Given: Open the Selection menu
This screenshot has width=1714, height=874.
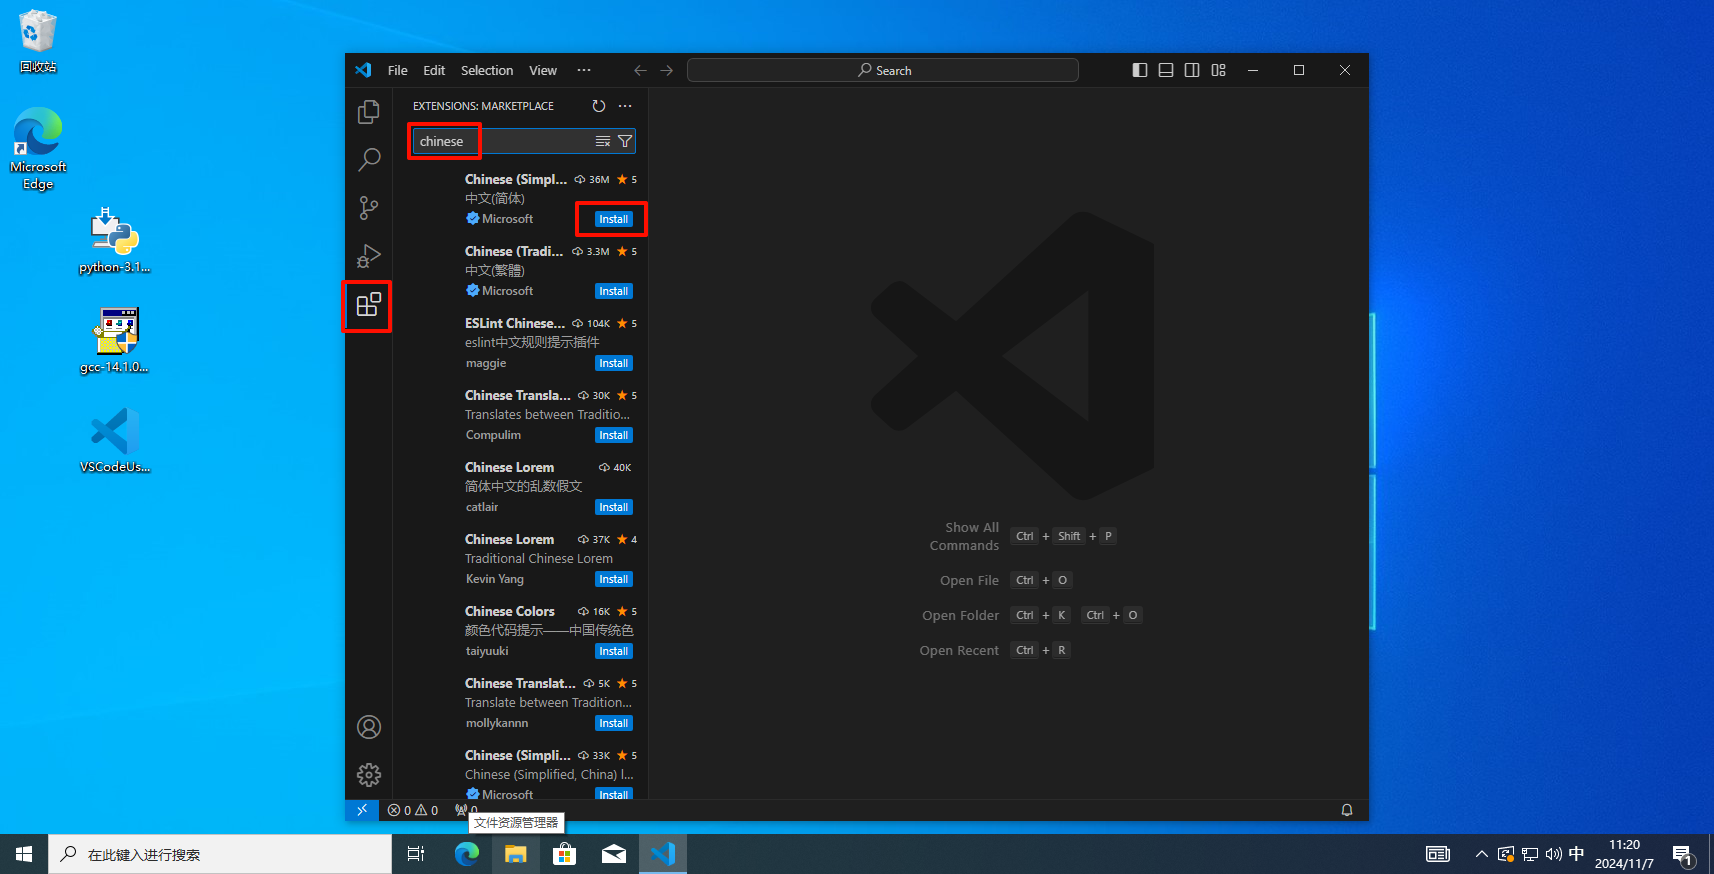Looking at the screenshot, I should click(486, 70).
